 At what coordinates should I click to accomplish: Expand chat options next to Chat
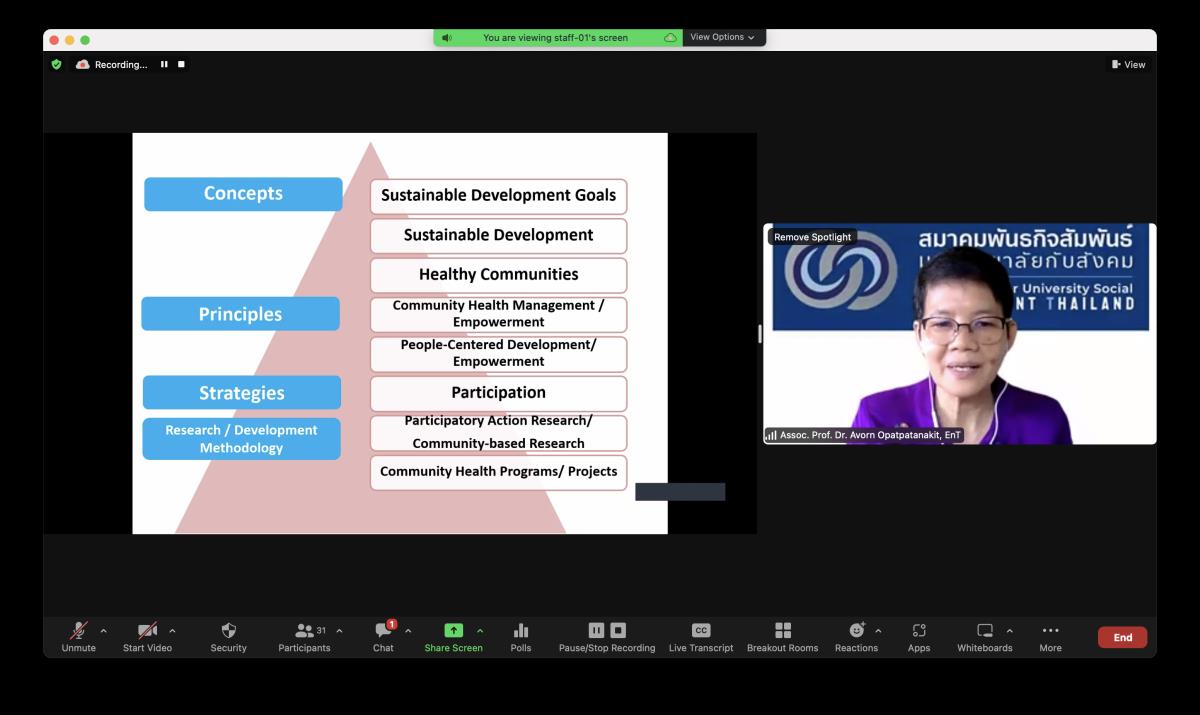[x=408, y=631]
